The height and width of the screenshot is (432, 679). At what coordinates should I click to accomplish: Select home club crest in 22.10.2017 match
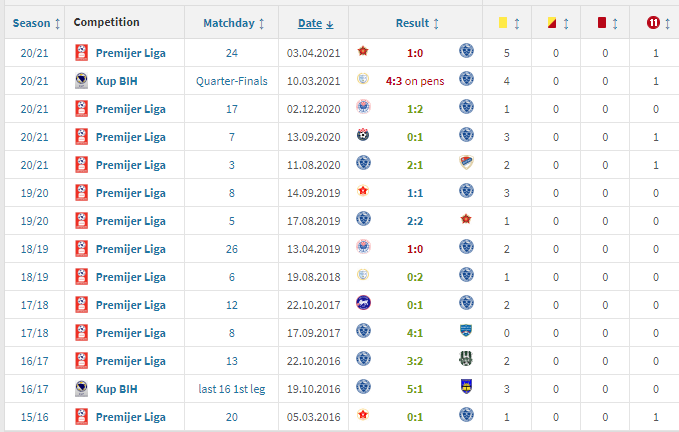363,303
